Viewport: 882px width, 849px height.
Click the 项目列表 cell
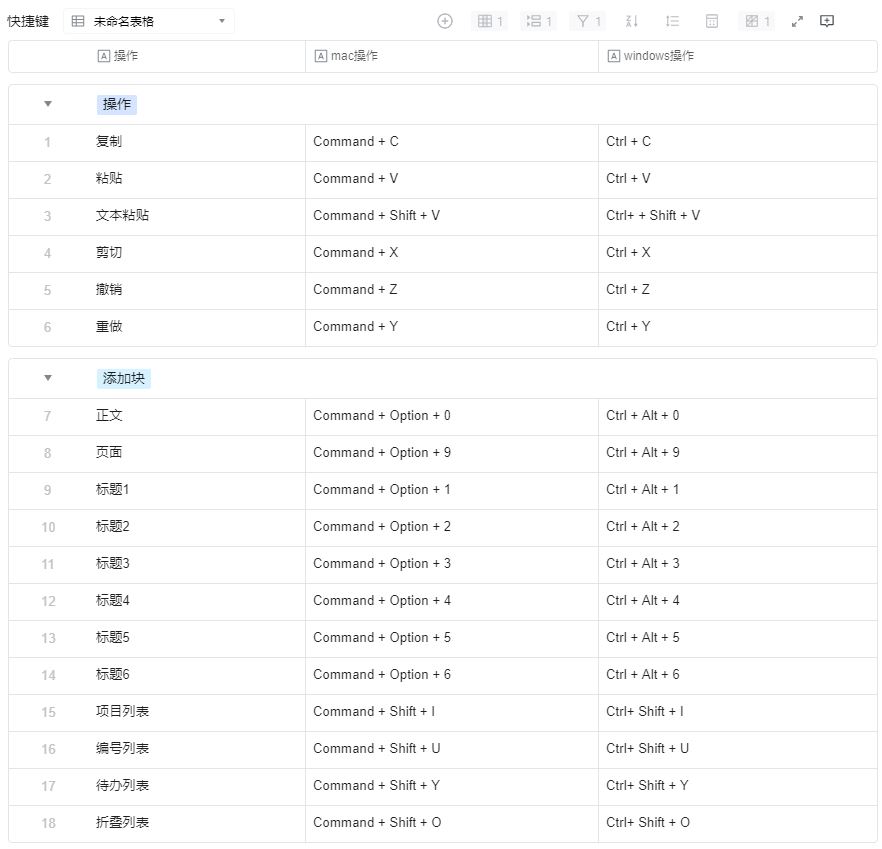pyautogui.click(x=196, y=712)
